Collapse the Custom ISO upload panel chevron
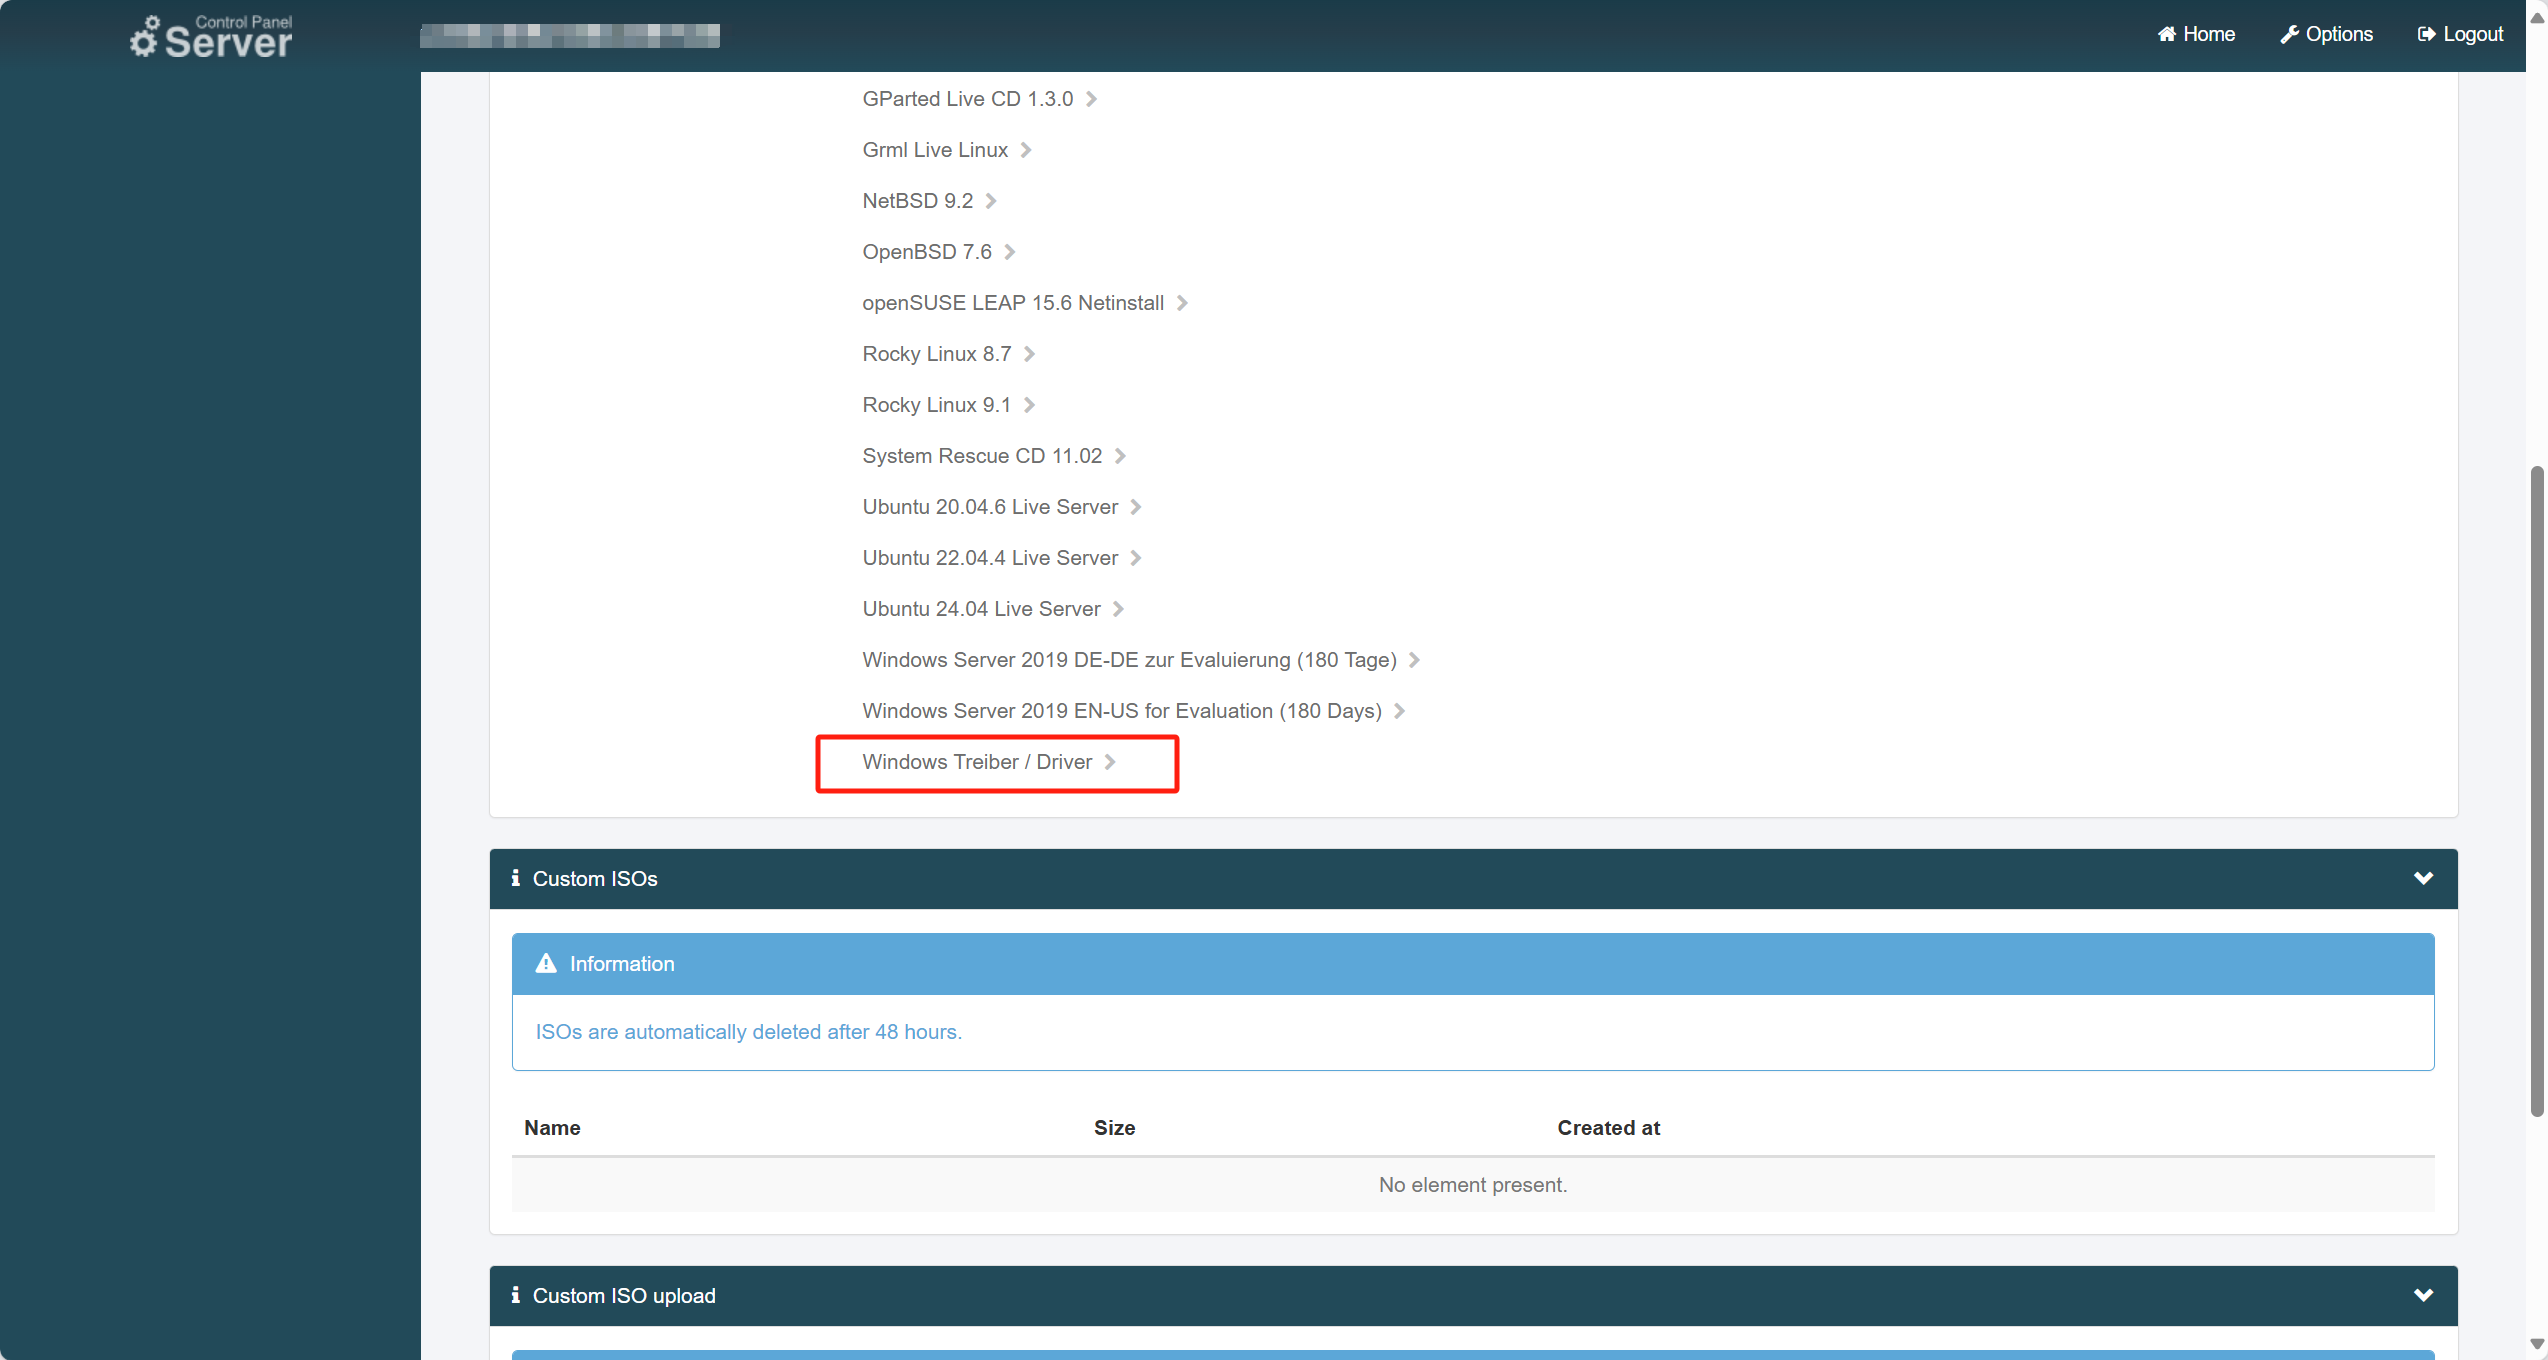 pyautogui.click(x=2423, y=1295)
